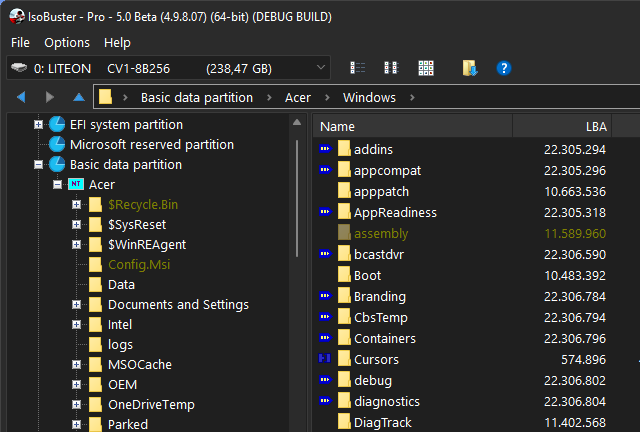This screenshot has width=640, height=432.
Task: Open help via the blue question mark
Action: 504,68
